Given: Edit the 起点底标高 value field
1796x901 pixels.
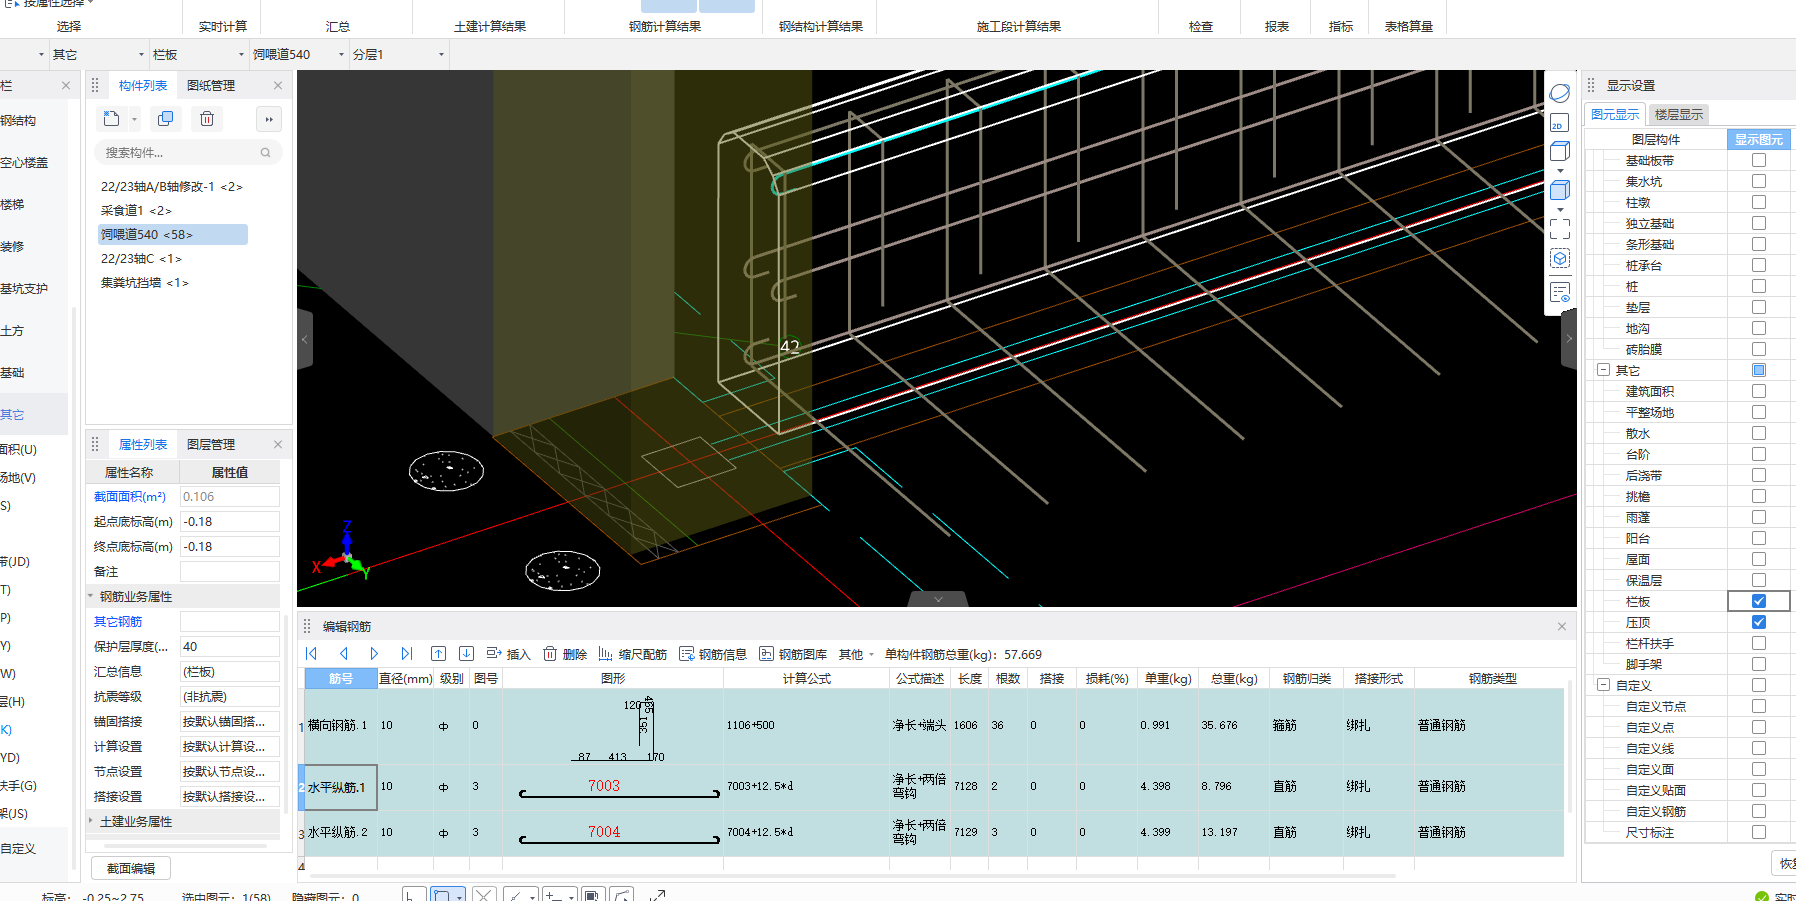Looking at the screenshot, I should point(229,521).
